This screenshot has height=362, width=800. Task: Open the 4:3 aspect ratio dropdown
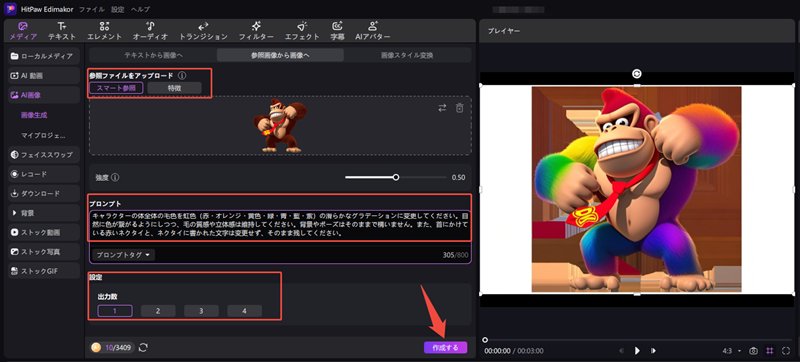point(732,351)
